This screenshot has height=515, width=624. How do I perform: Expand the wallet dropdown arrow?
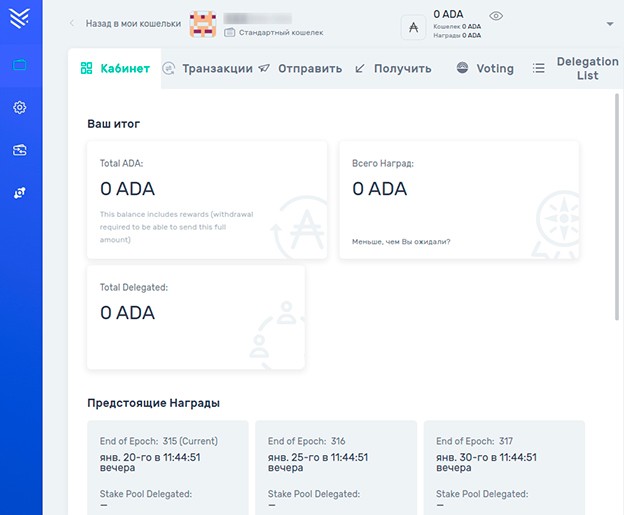[610, 24]
